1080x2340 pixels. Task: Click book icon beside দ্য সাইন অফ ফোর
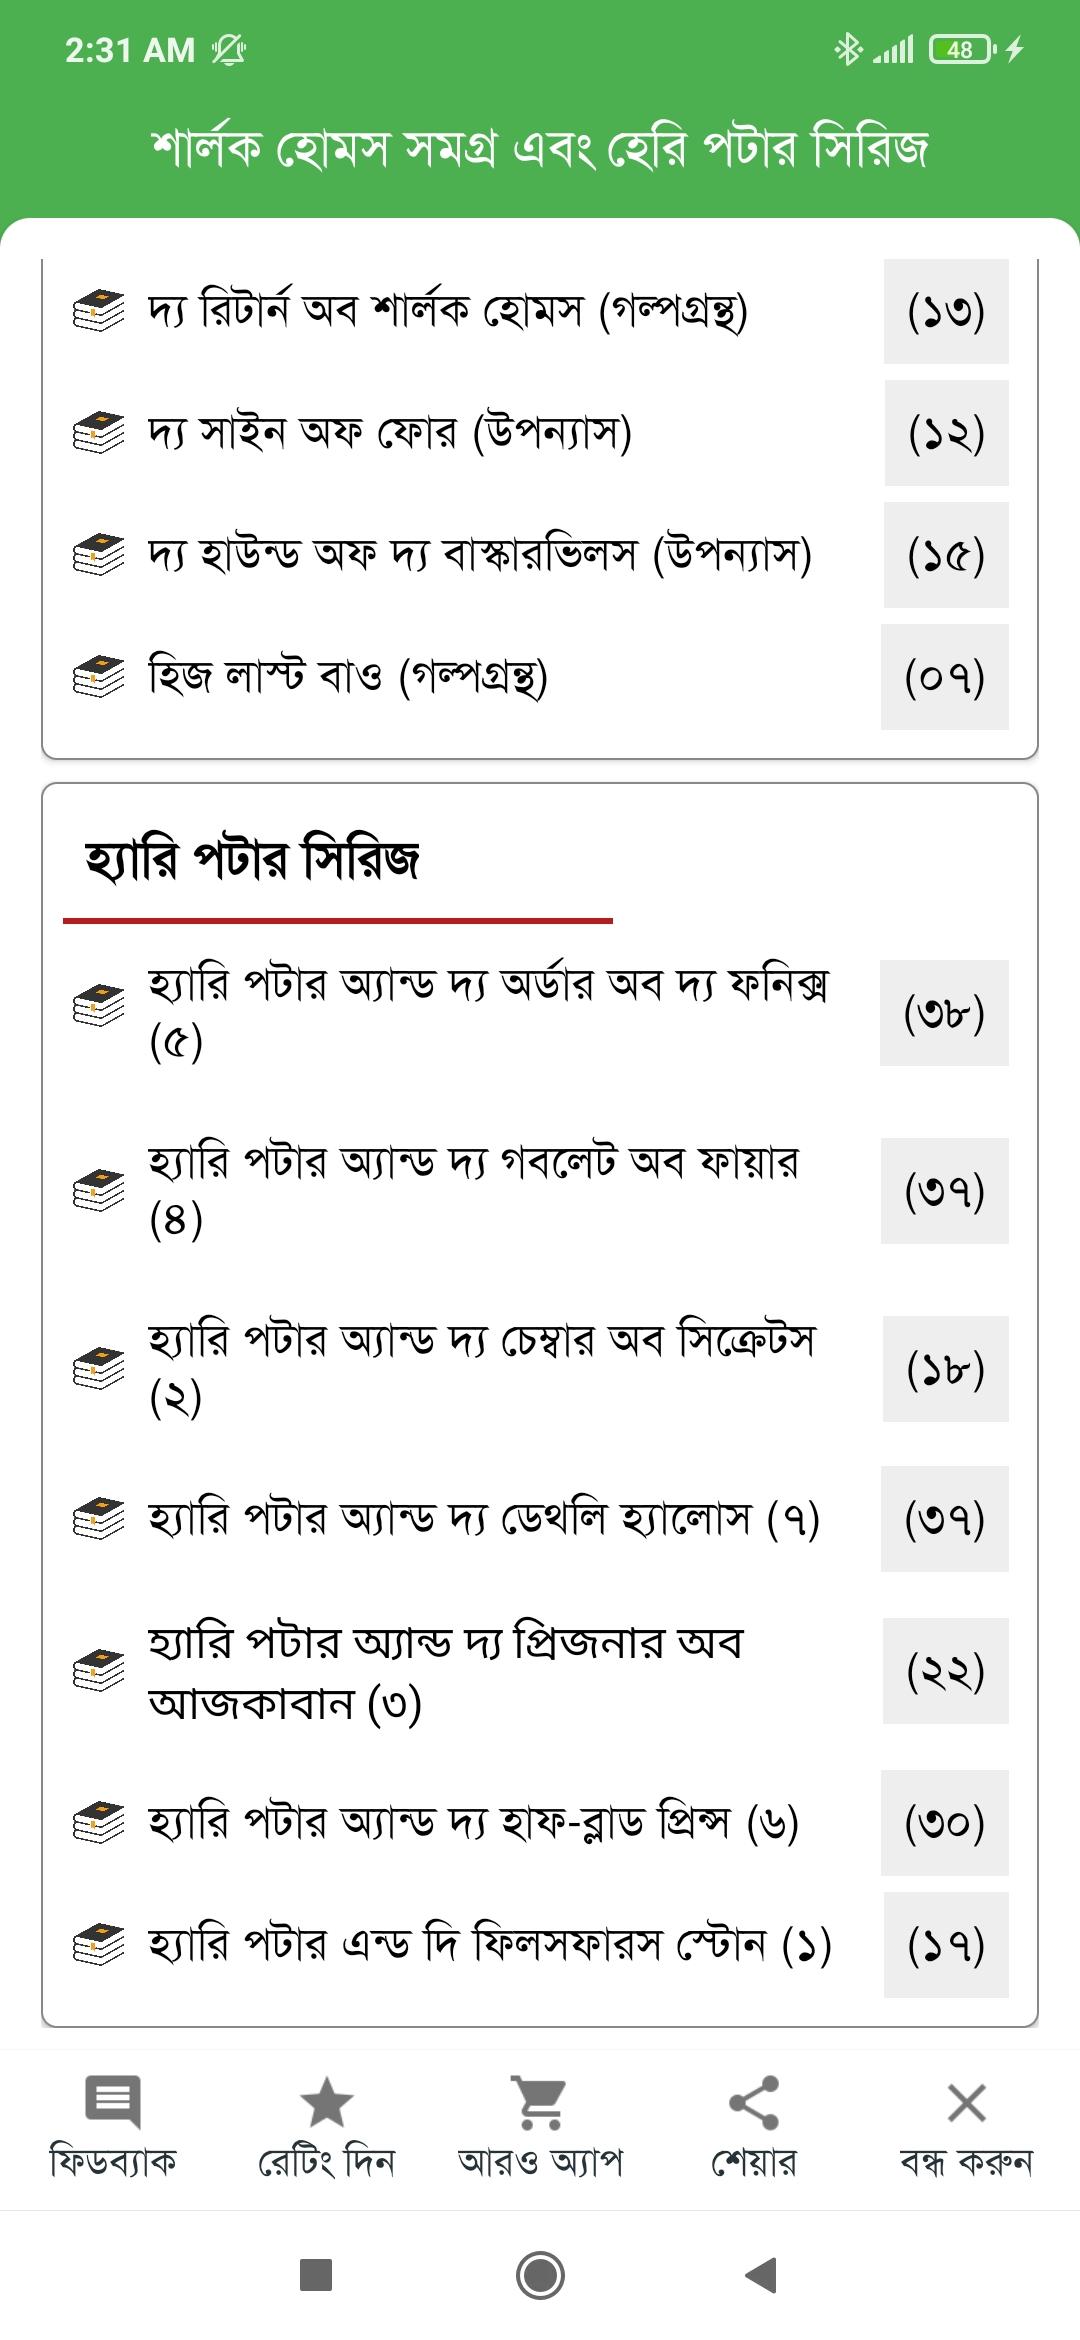(99, 433)
